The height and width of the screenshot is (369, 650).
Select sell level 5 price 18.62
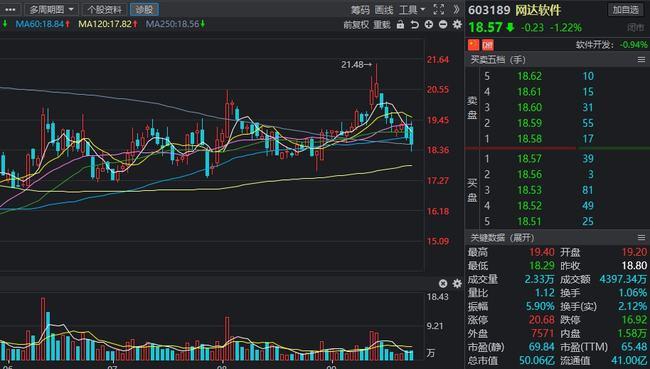[x=529, y=76]
